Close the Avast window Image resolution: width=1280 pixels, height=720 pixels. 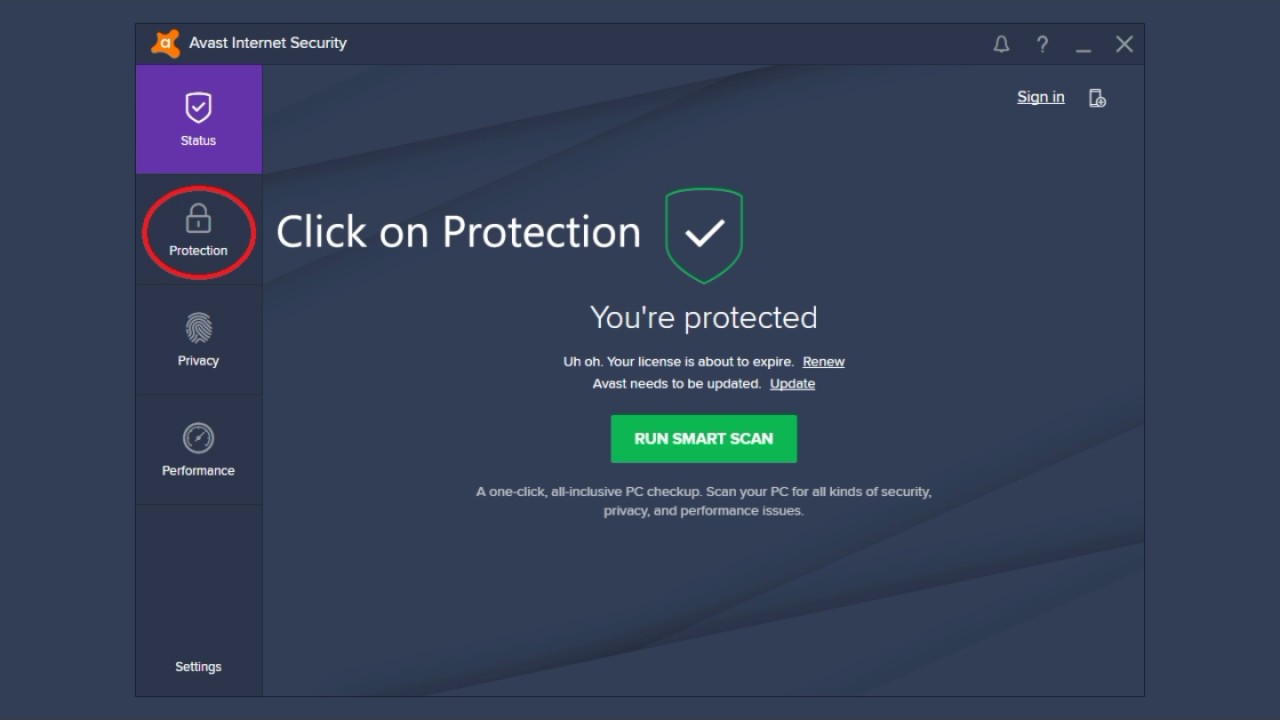coord(1124,44)
